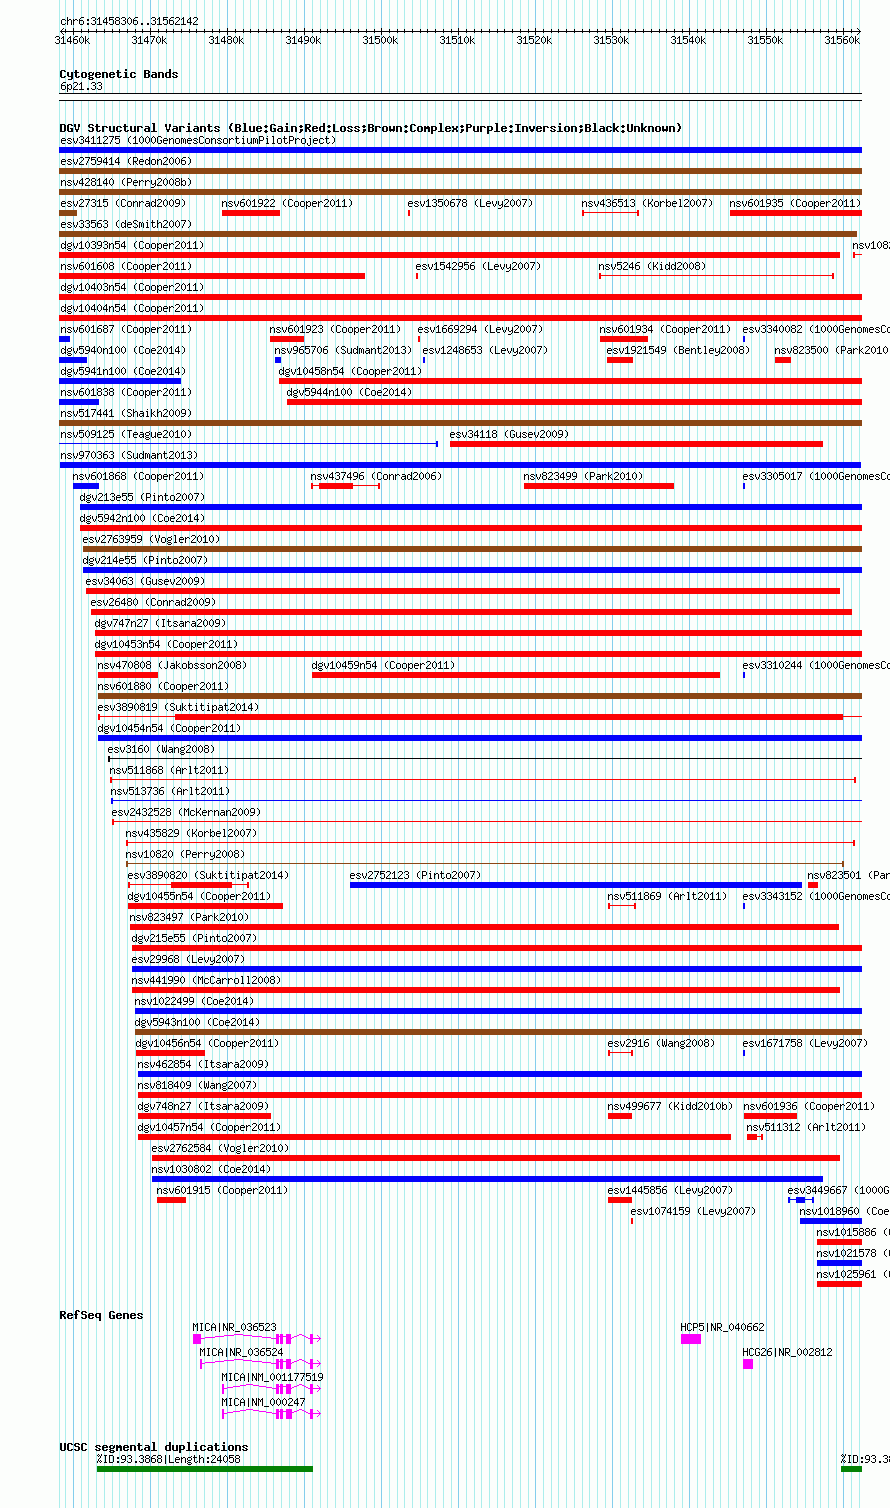Click the 6p21.33 cytogenetic band label
The height and width of the screenshot is (1508, 890).
tap(81, 87)
